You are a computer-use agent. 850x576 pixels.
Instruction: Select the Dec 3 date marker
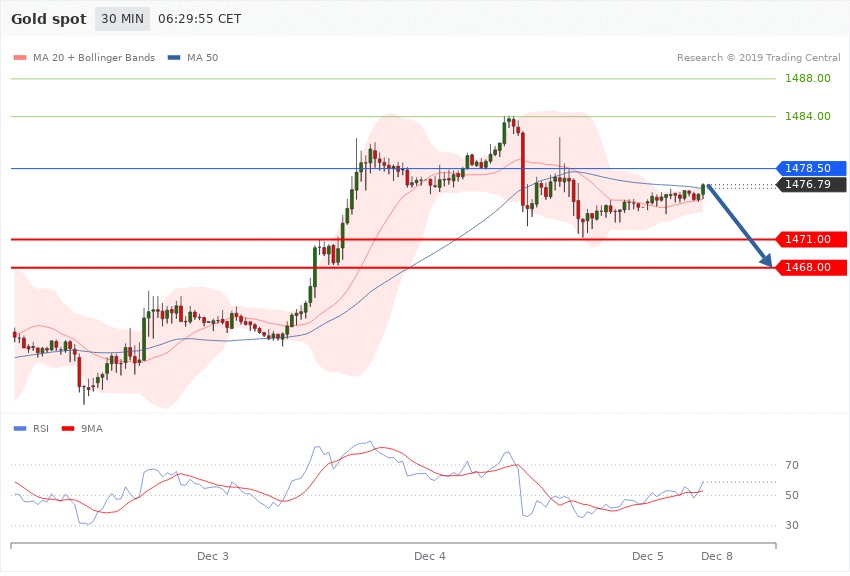[x=213, y=555]
